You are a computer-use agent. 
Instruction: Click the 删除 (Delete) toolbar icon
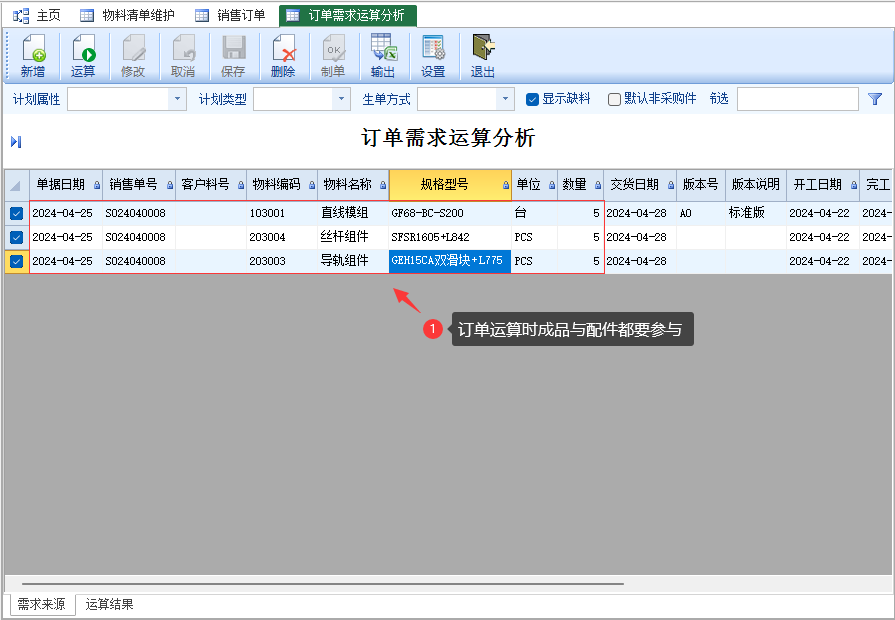coord(283,55)
